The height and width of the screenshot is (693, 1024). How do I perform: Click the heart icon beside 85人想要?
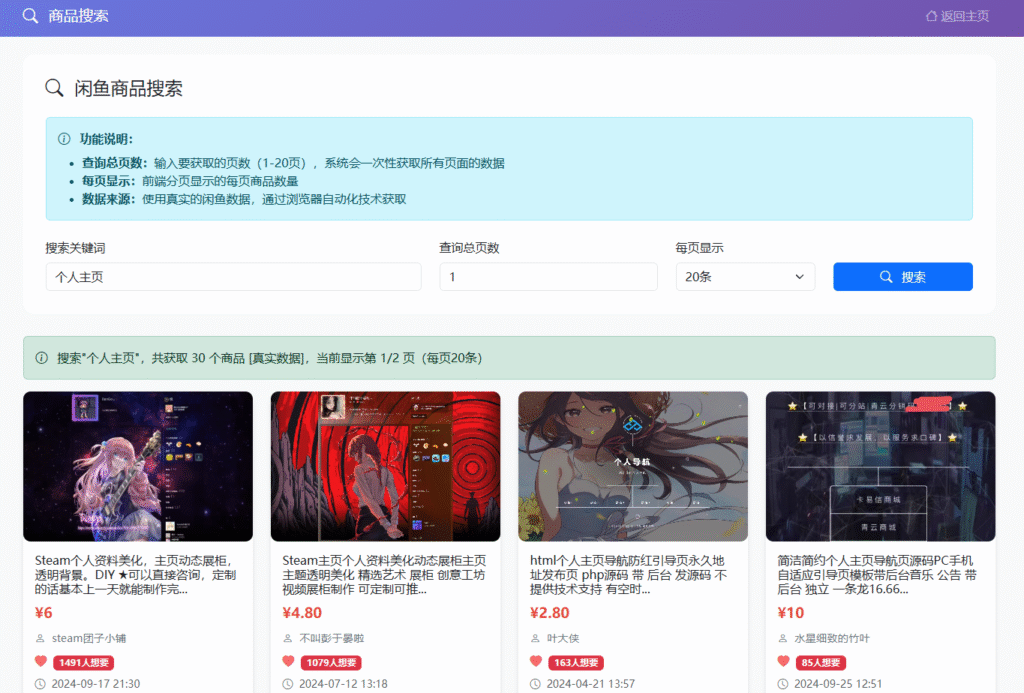click(783, 662)
